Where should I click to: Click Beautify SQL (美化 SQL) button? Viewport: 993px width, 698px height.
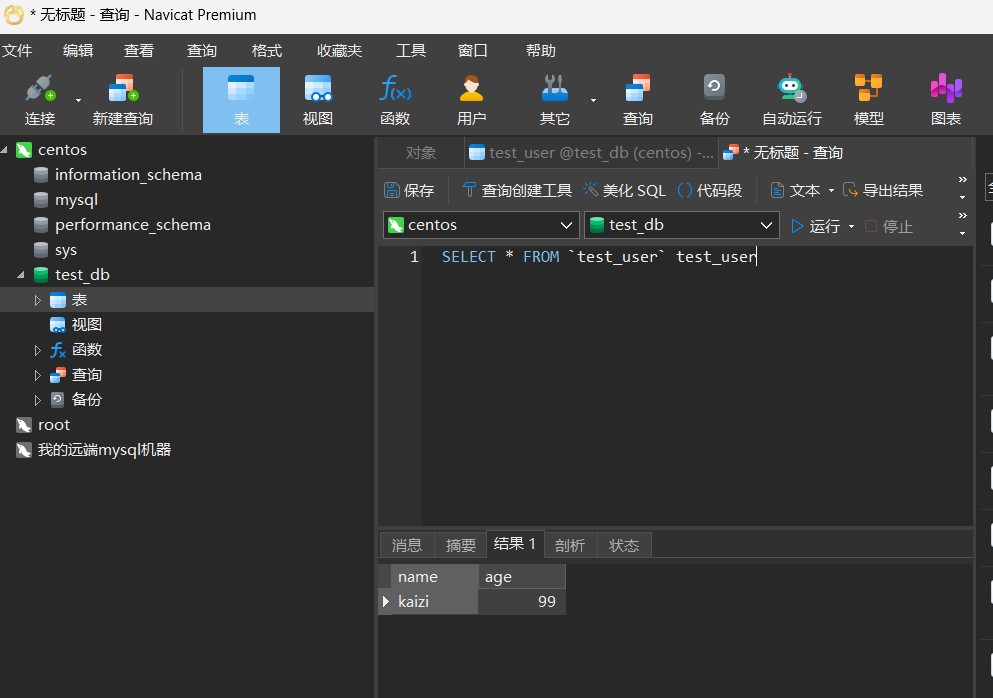click(624, 191)
